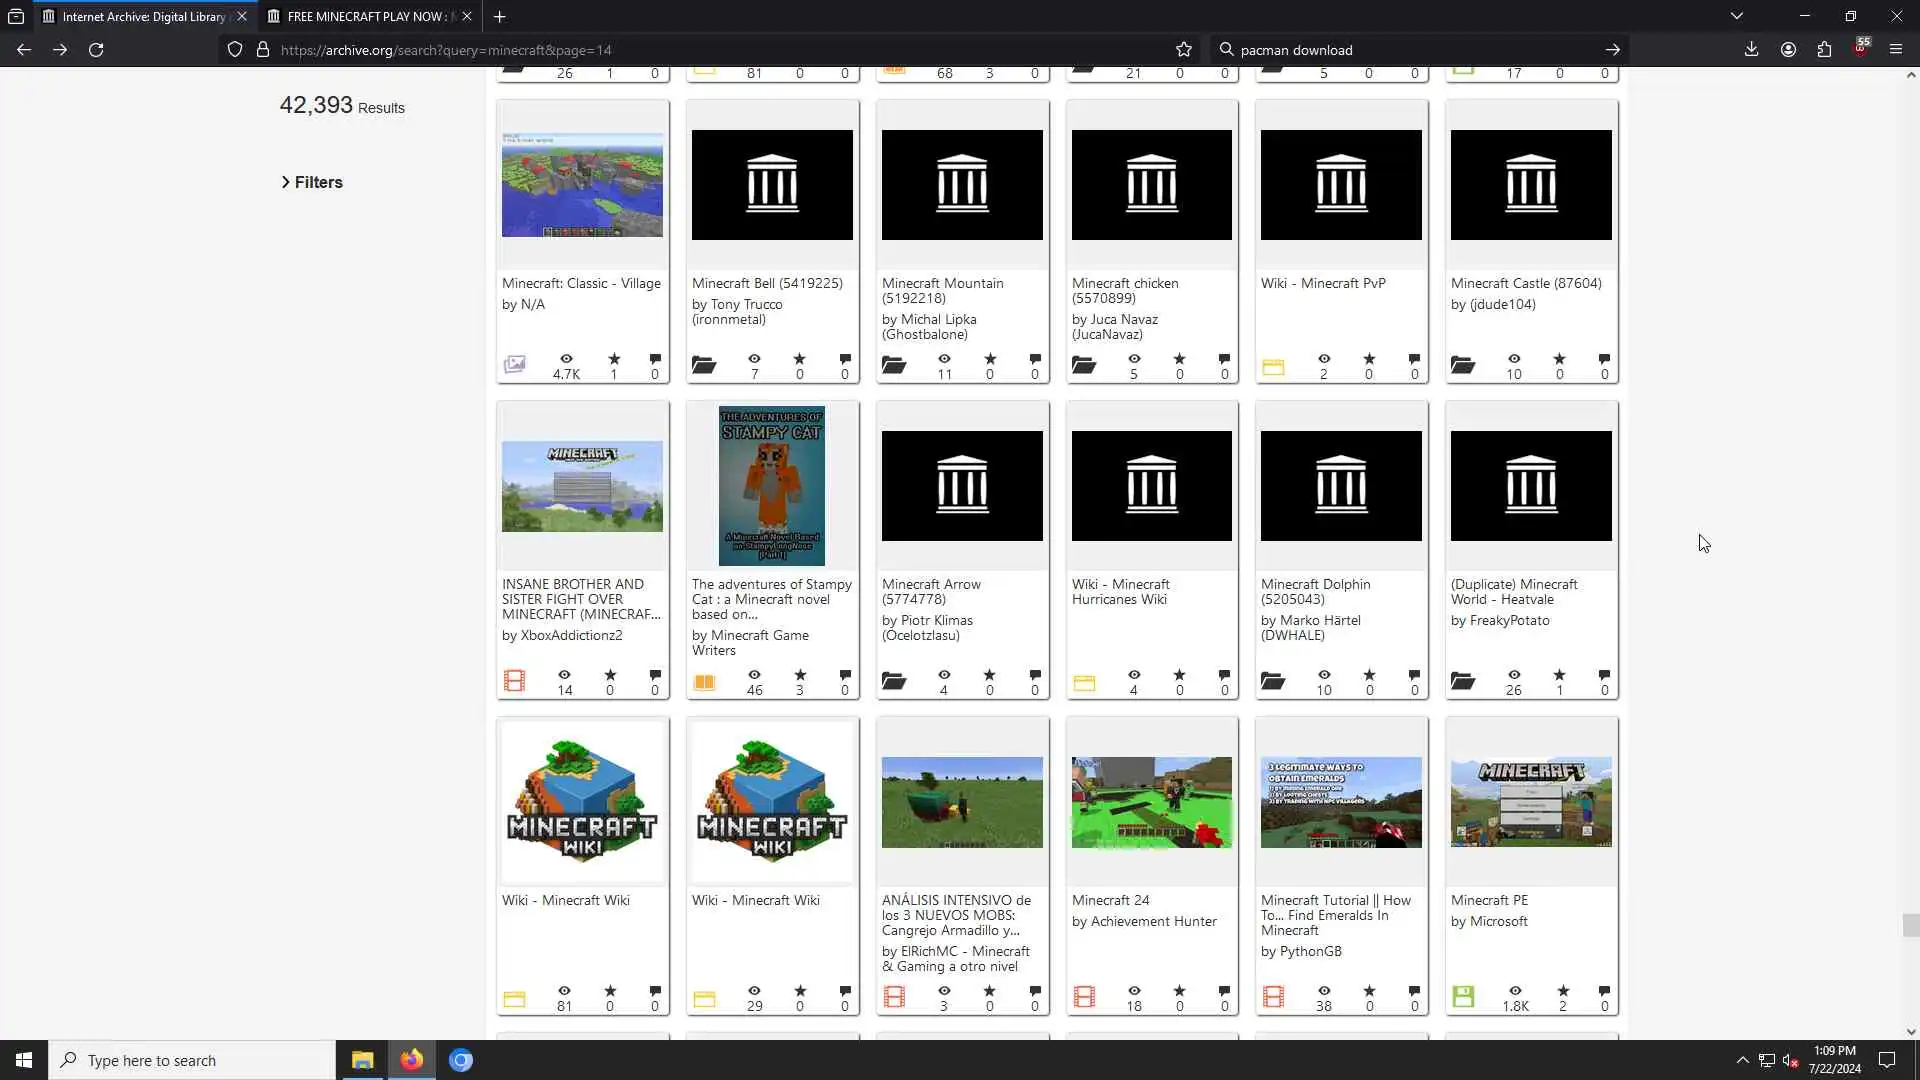This screenshot has height=1080, width=1920.
Task: Open Minecraft Dolphin (5205043) item link
Action: click(1315, 591)
